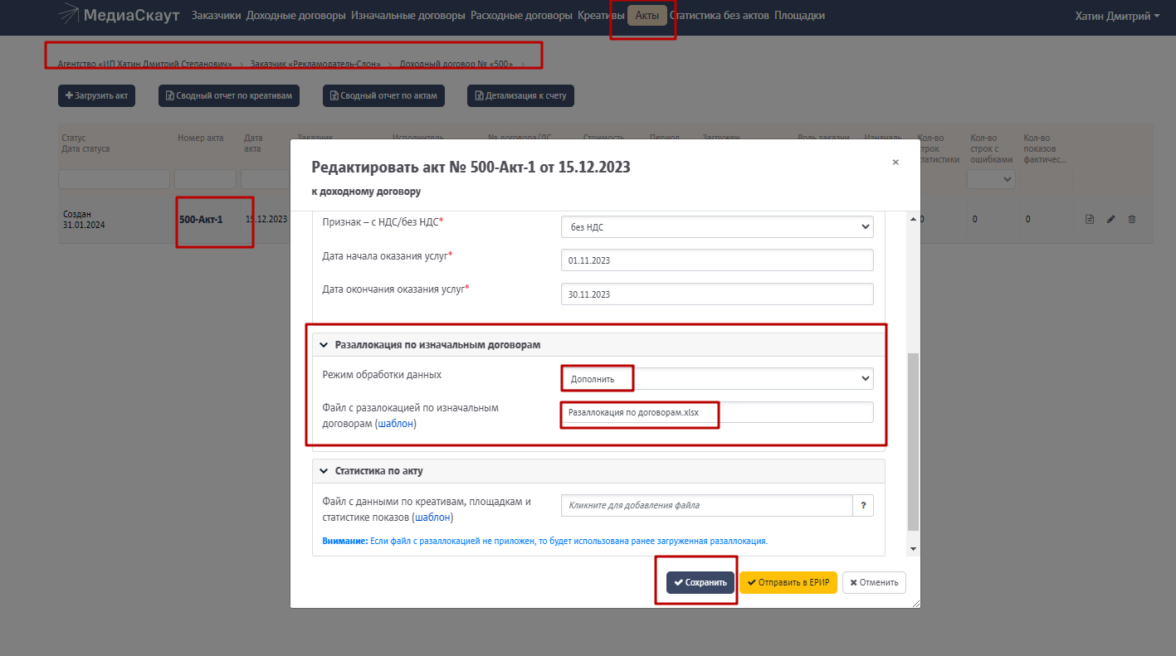Click Детализация к счету button
1176x656 pixels.
pos(520,95)
